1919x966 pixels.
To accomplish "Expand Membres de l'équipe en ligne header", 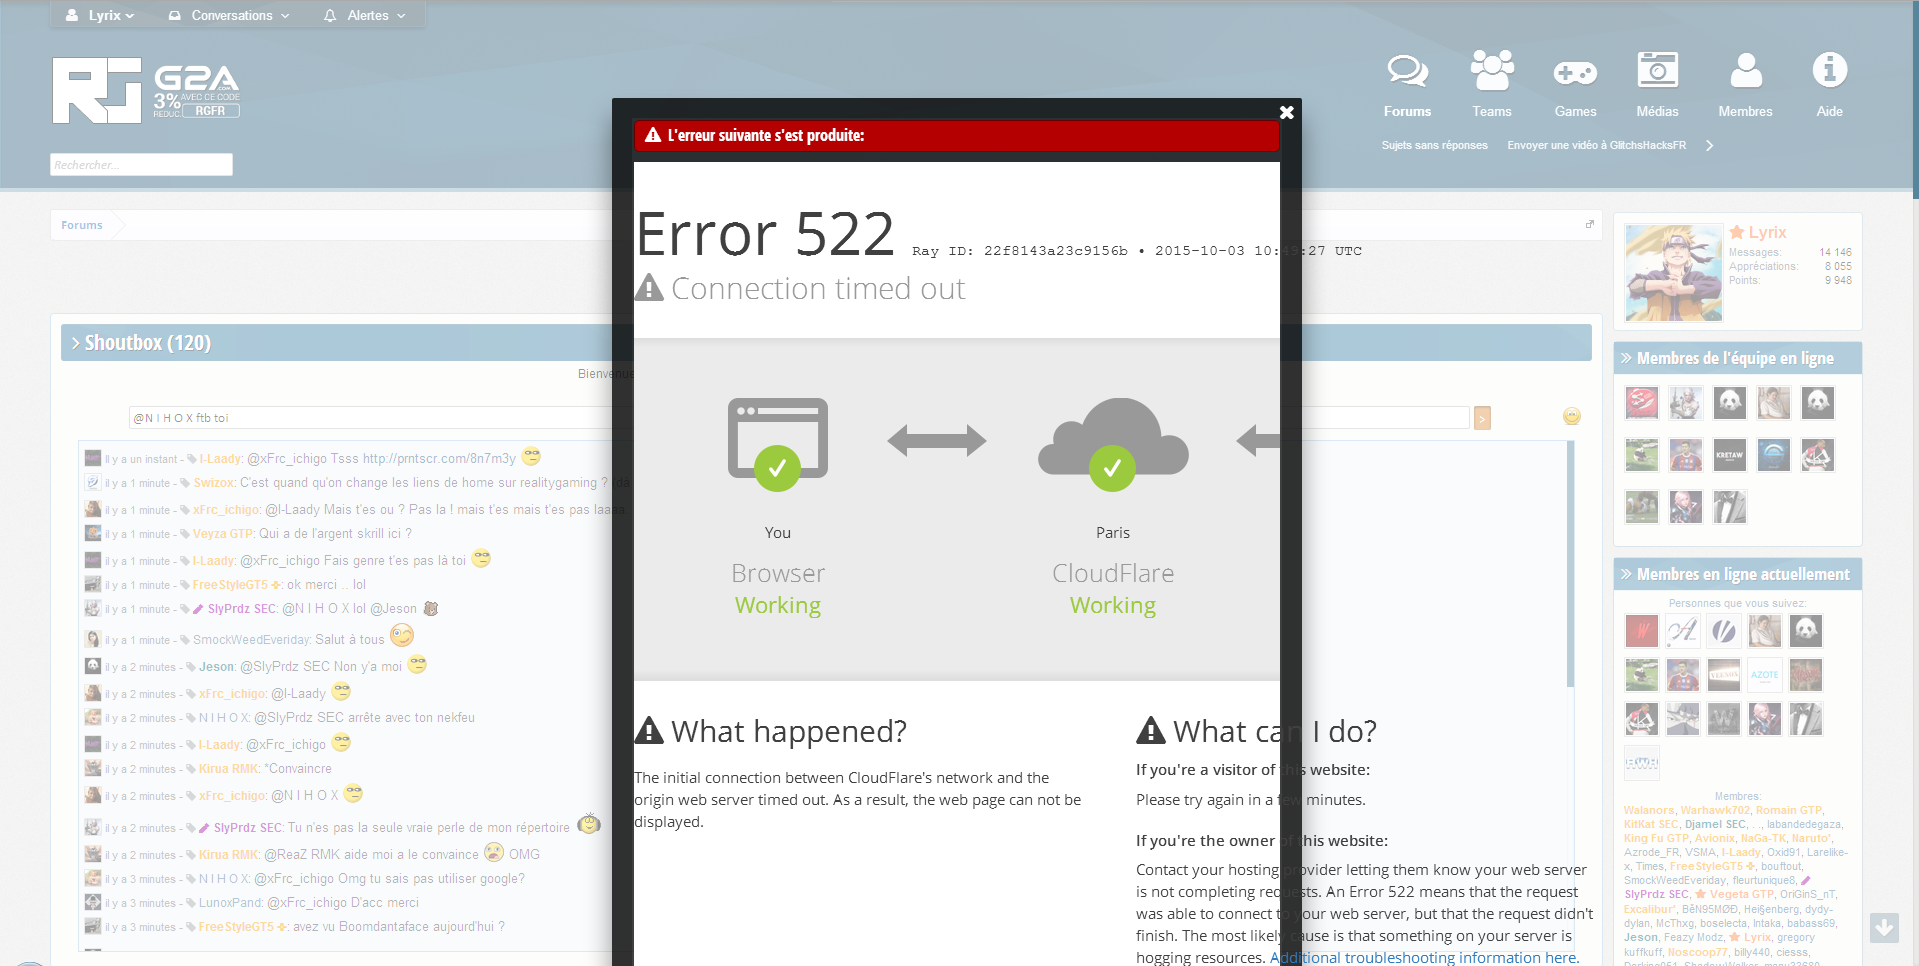I will point(1737,358).
